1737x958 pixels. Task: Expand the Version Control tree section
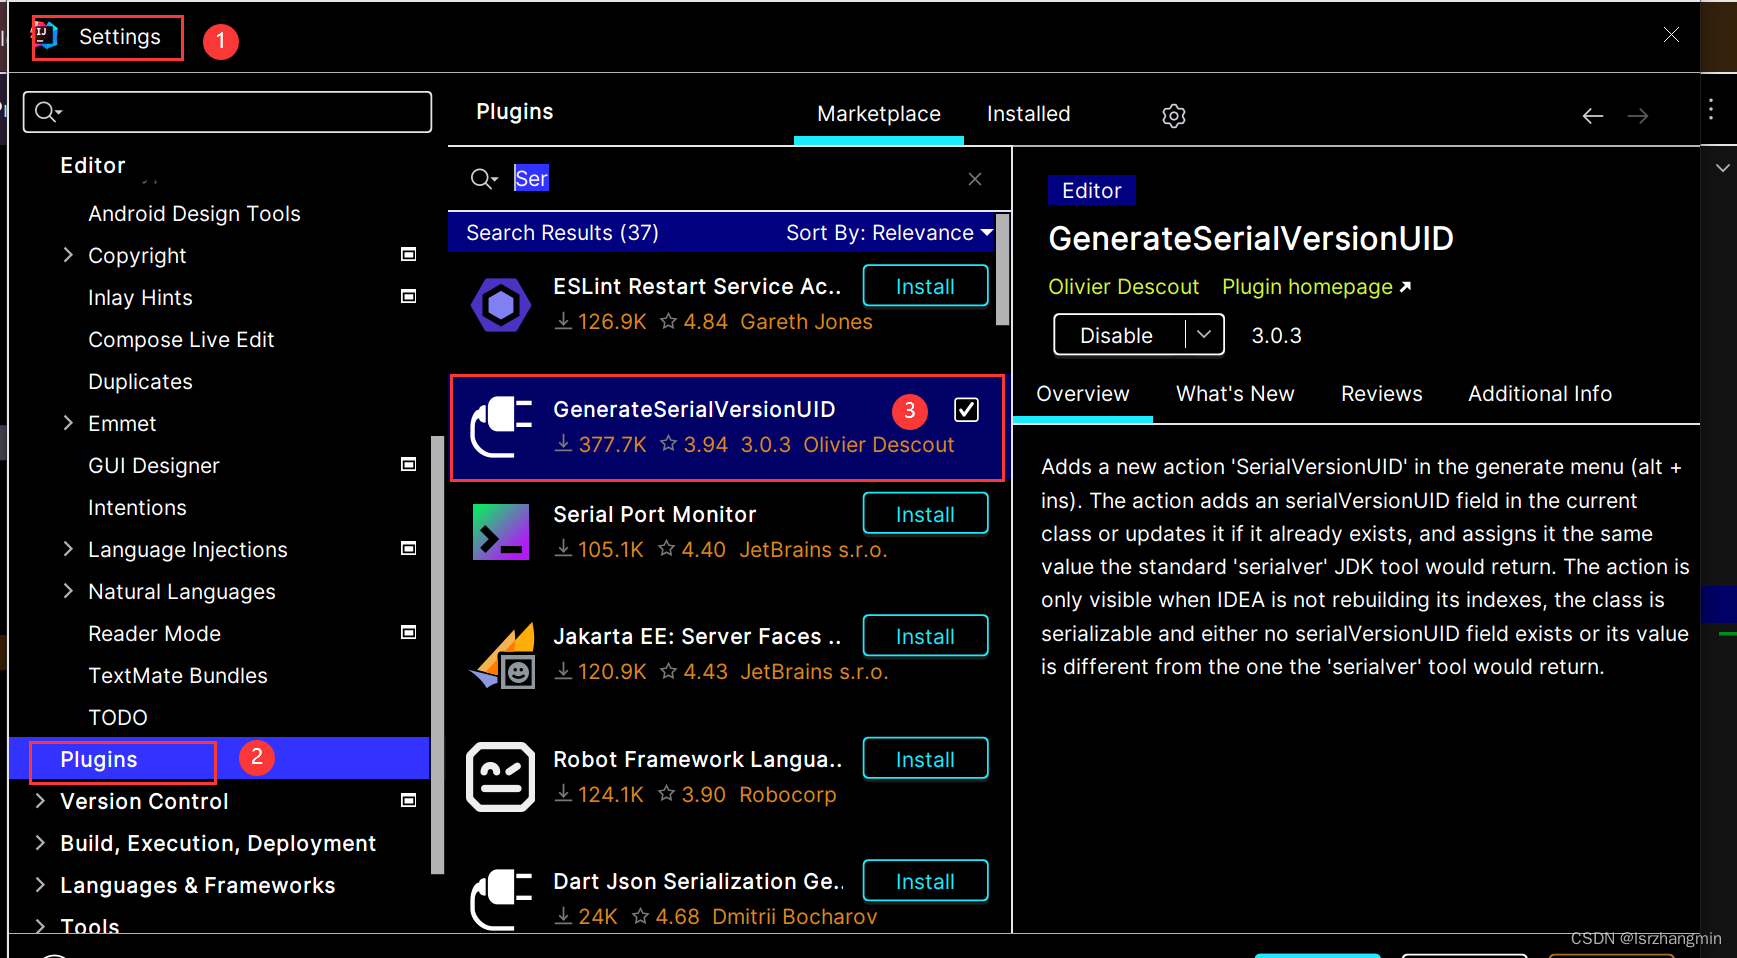[x=40, y=801]
